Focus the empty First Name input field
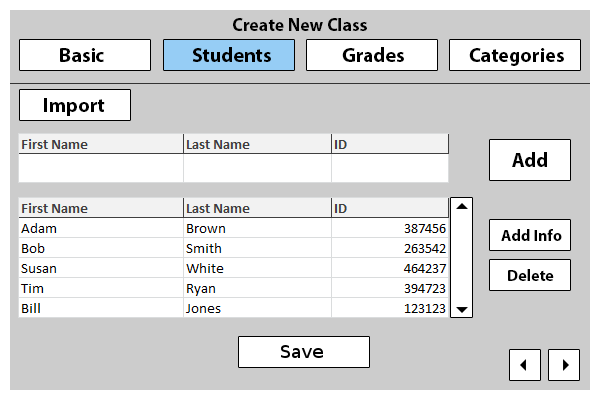This screenshot has width=600, height=400. [x=100, y=168]
